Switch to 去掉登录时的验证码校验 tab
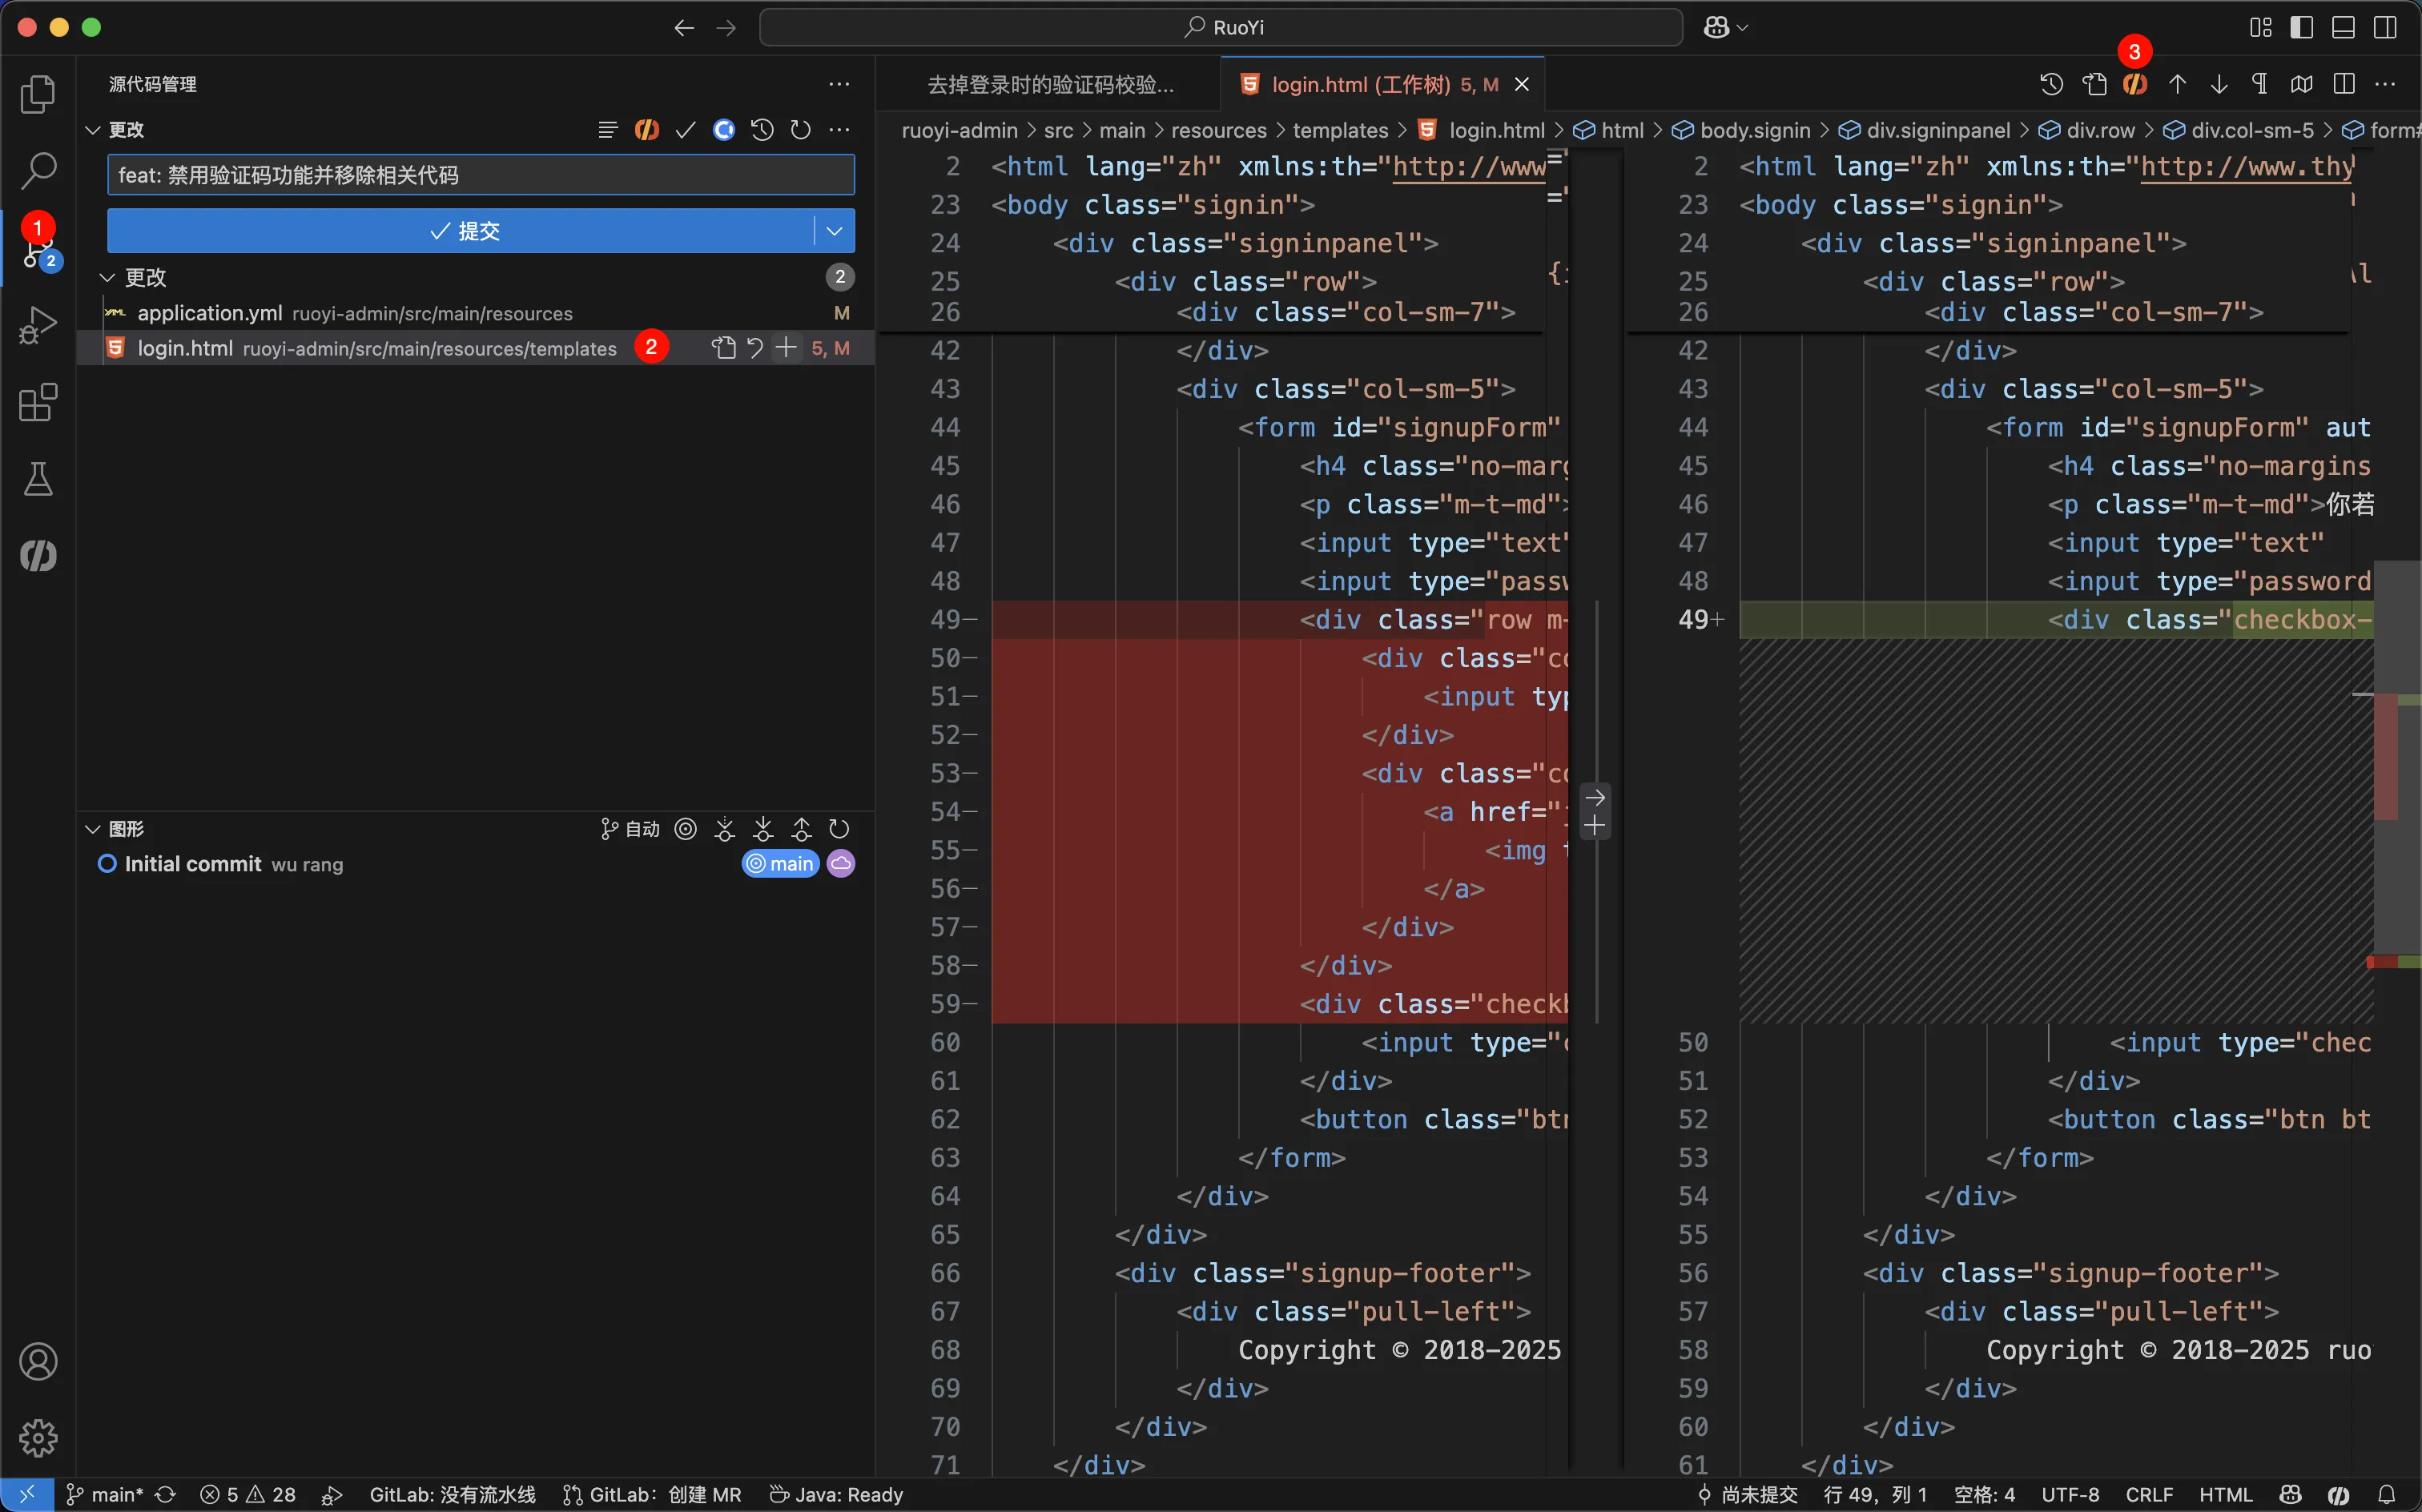2422x1512 pixels. tap(1050, 85)
